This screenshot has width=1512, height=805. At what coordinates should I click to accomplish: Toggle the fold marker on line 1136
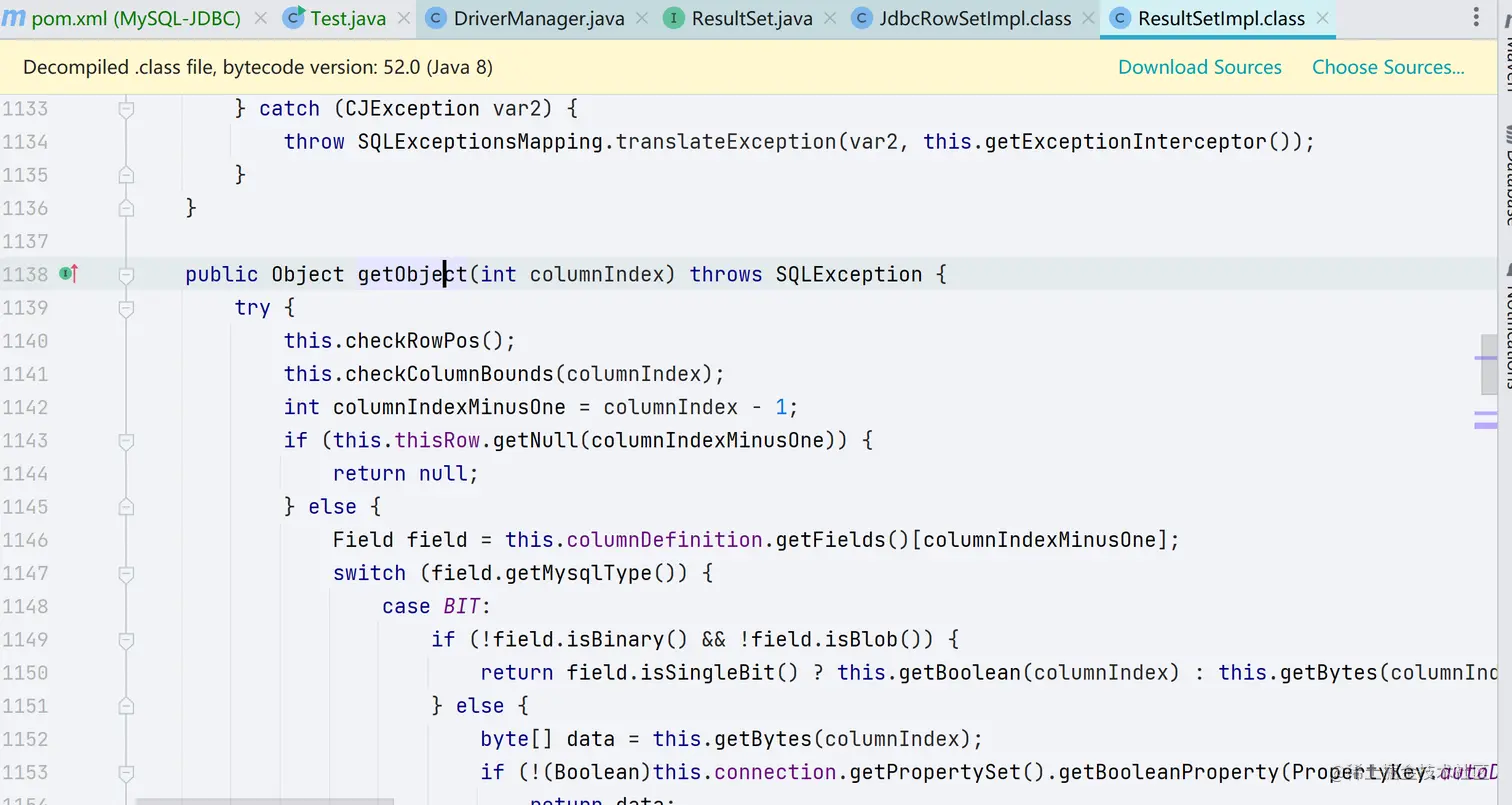tap(126, 207)
